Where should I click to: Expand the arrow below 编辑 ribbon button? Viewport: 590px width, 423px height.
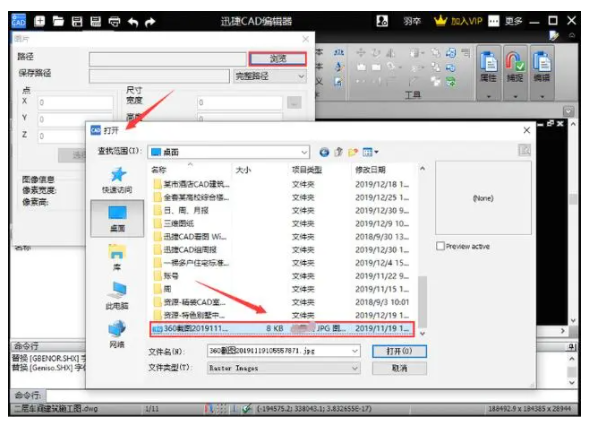point(542,96)
